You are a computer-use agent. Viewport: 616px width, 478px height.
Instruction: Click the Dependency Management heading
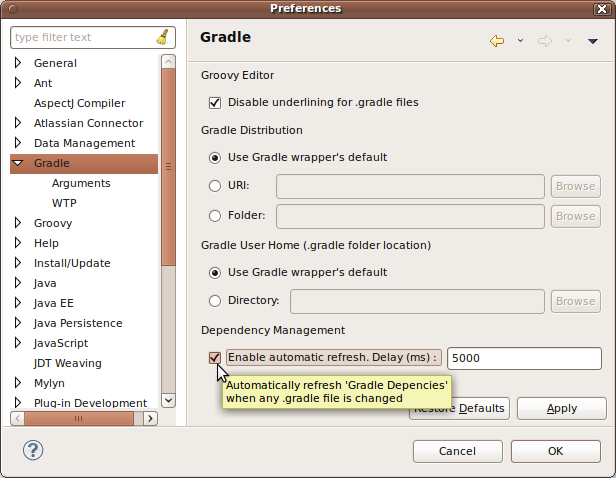[273, 330]
